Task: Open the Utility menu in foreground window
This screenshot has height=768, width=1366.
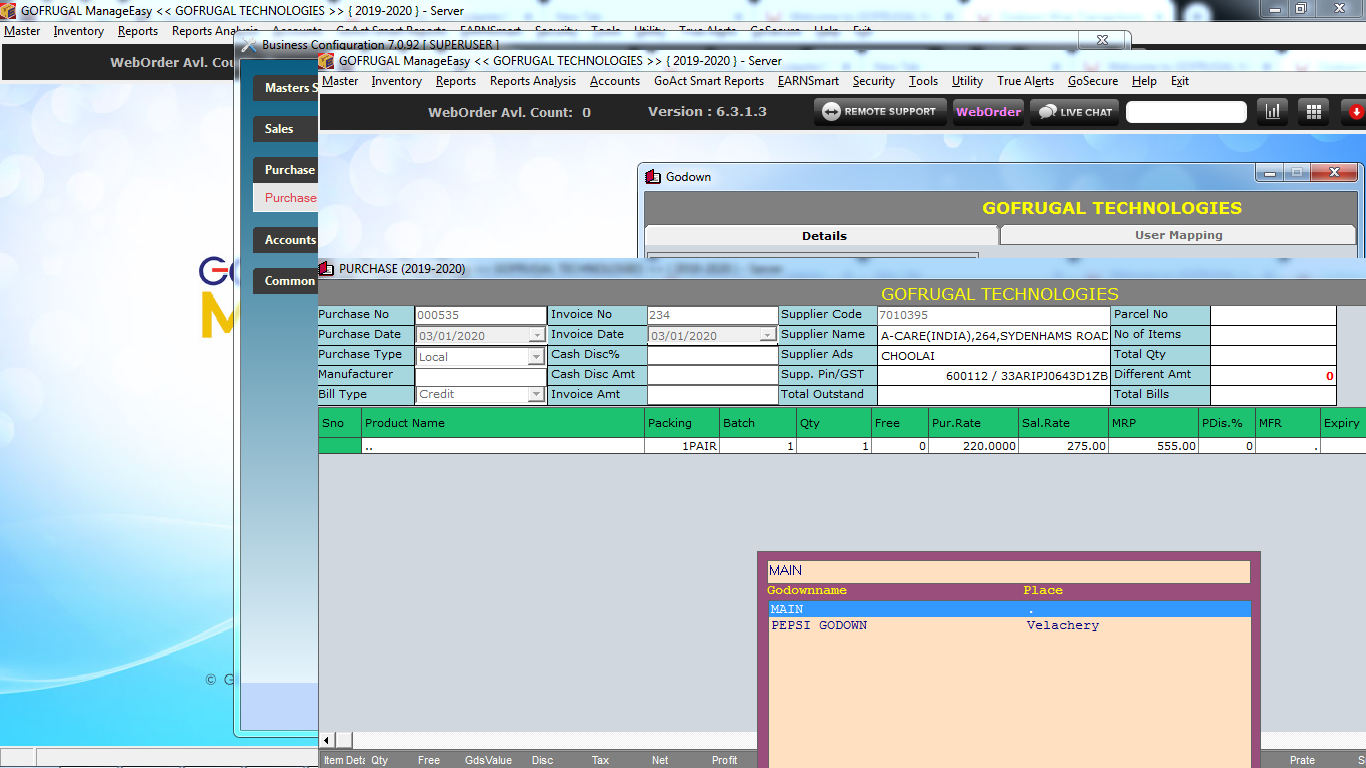Action: 967,81
